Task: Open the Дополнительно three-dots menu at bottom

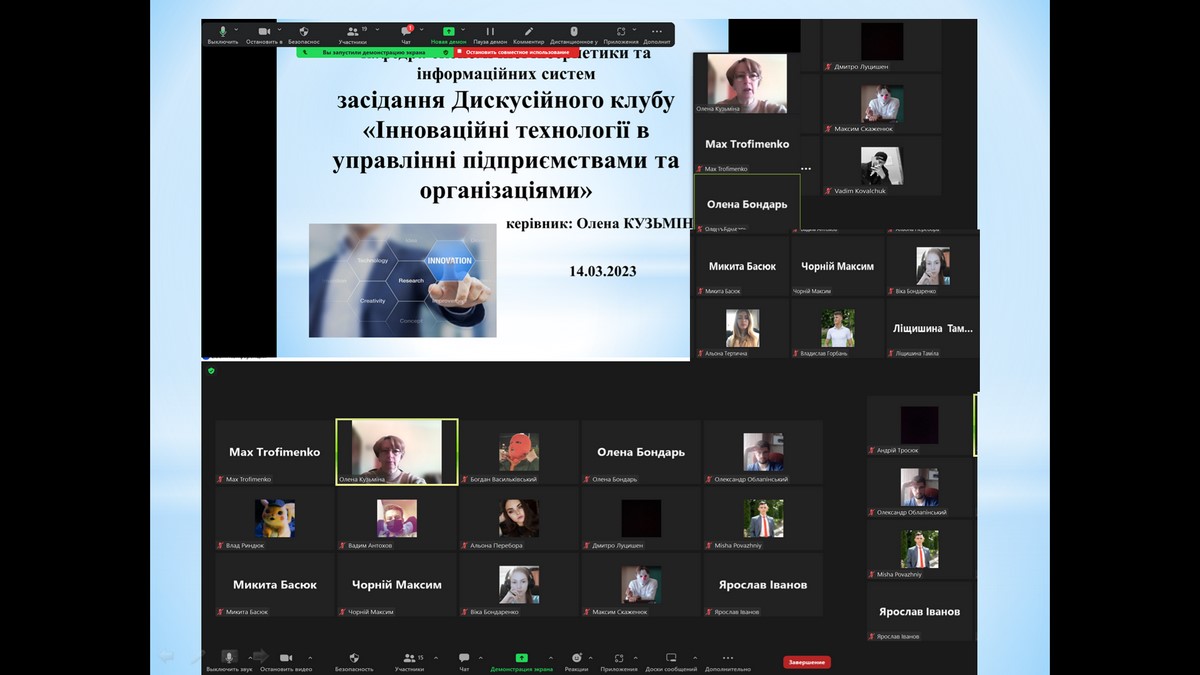Action: 727,659
